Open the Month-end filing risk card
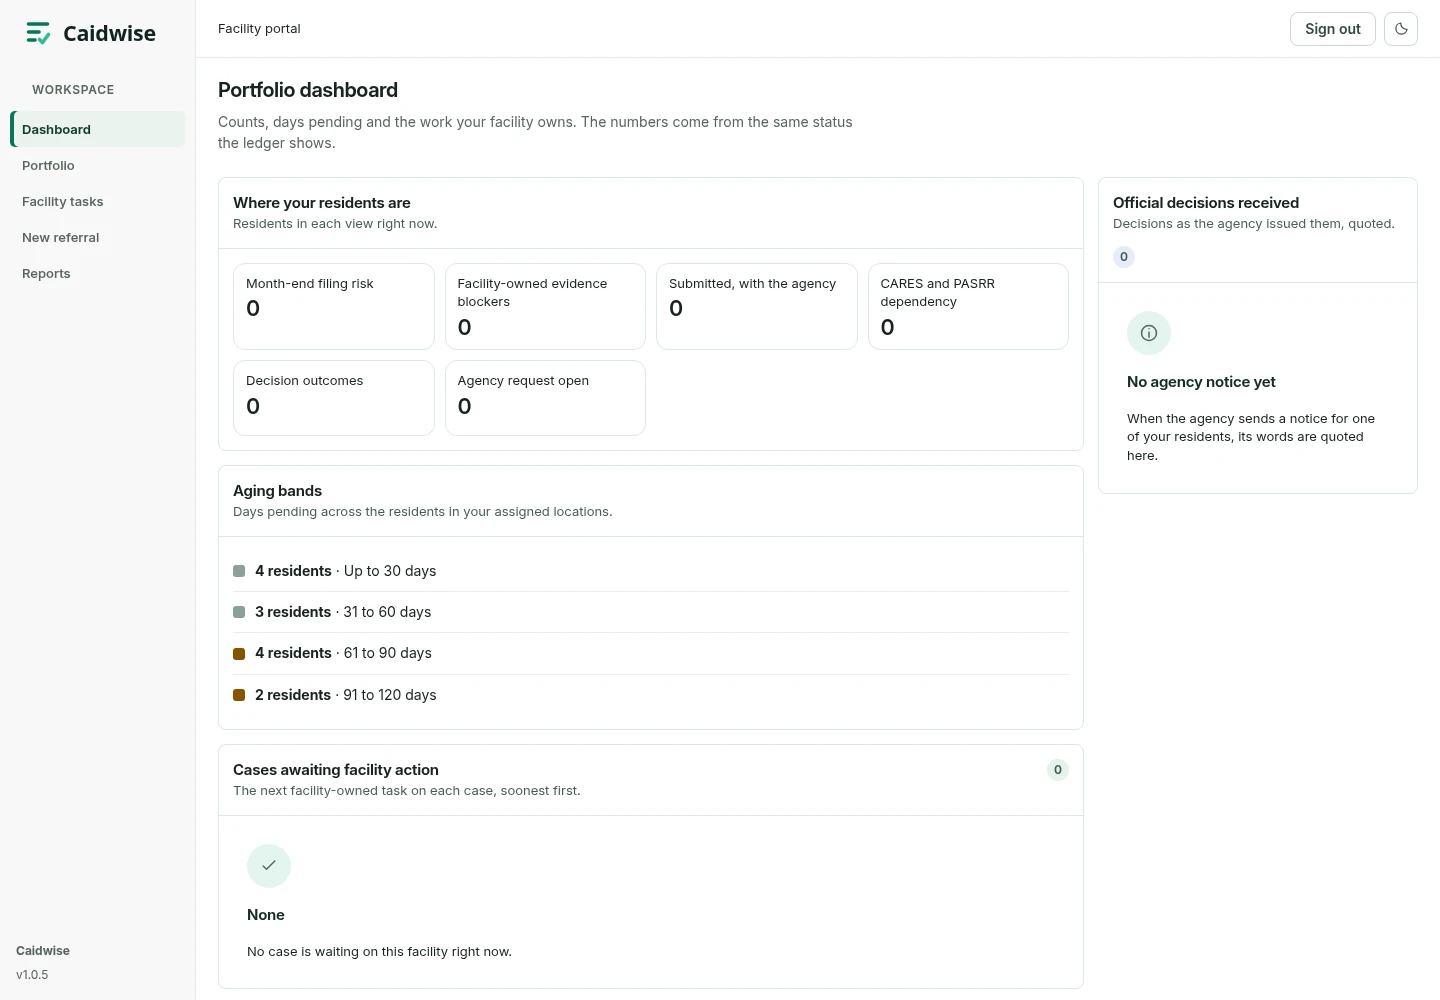 [x=334, y=306]
